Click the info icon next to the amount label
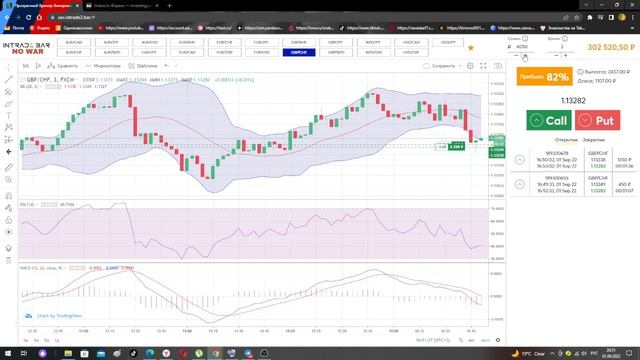This screenshot has height=360, width=640. [x=525, y=38]
